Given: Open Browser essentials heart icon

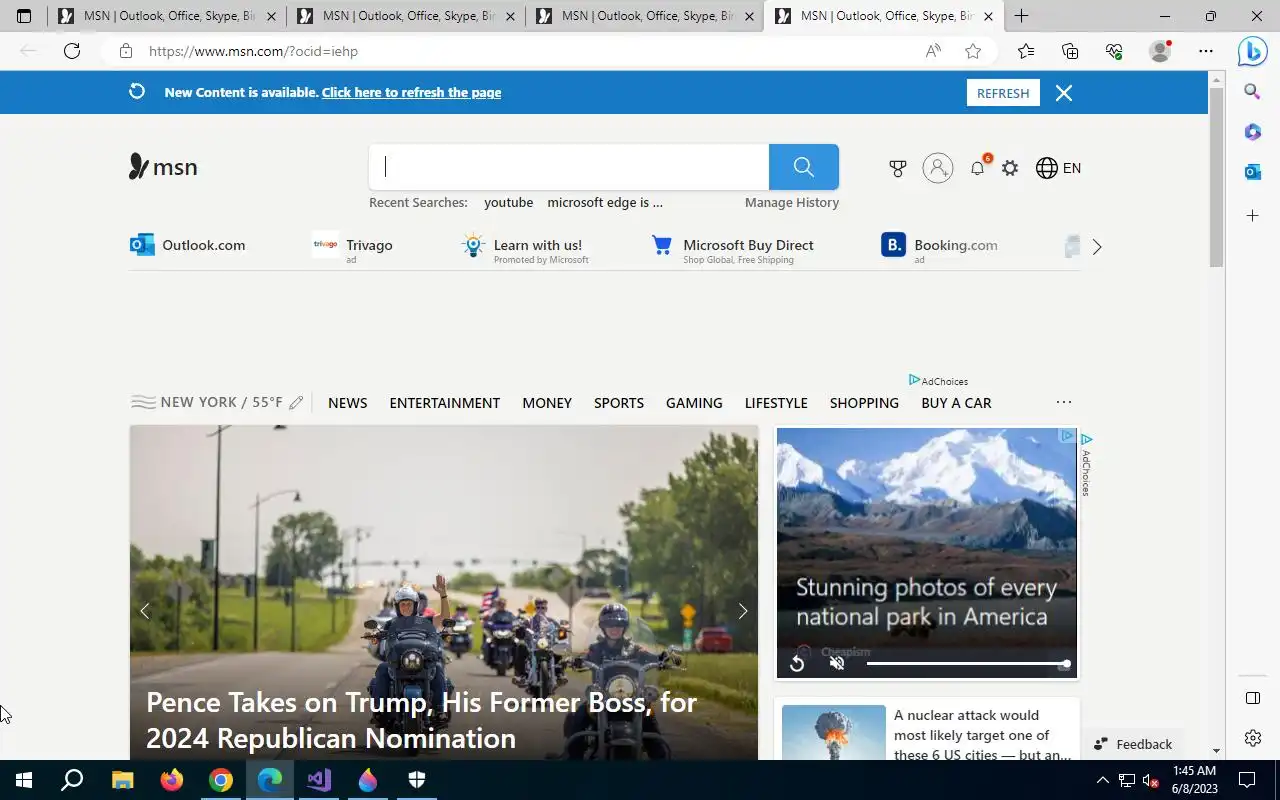Looking at the screenshot, I should tap(1114, 51).
